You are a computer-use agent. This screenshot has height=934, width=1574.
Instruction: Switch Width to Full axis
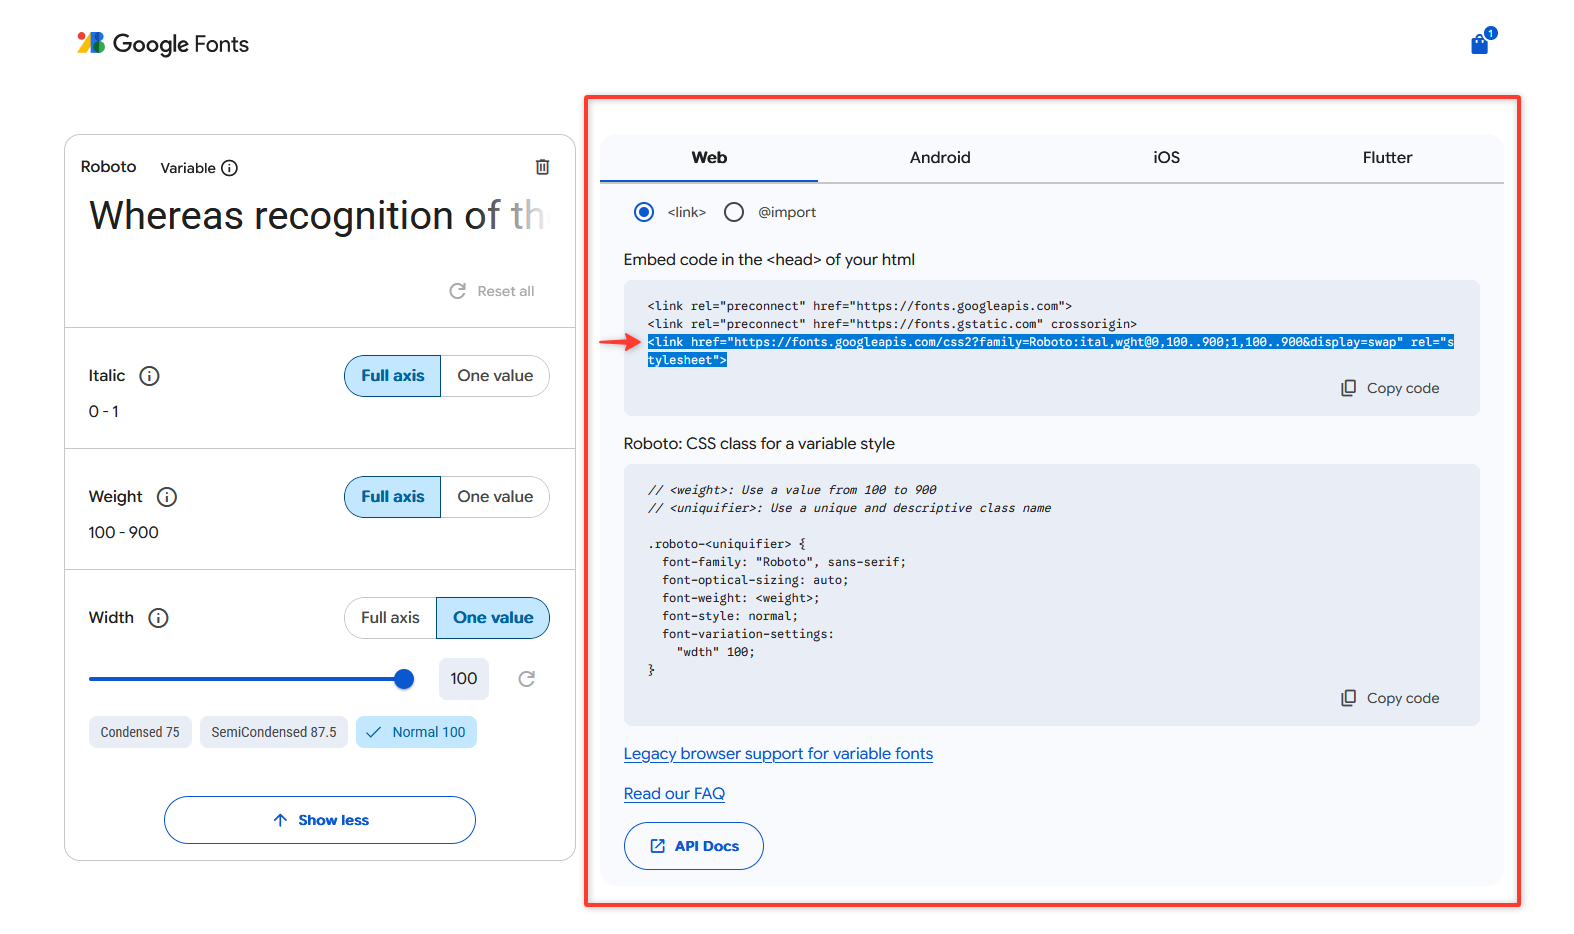[x=390, y=618]
